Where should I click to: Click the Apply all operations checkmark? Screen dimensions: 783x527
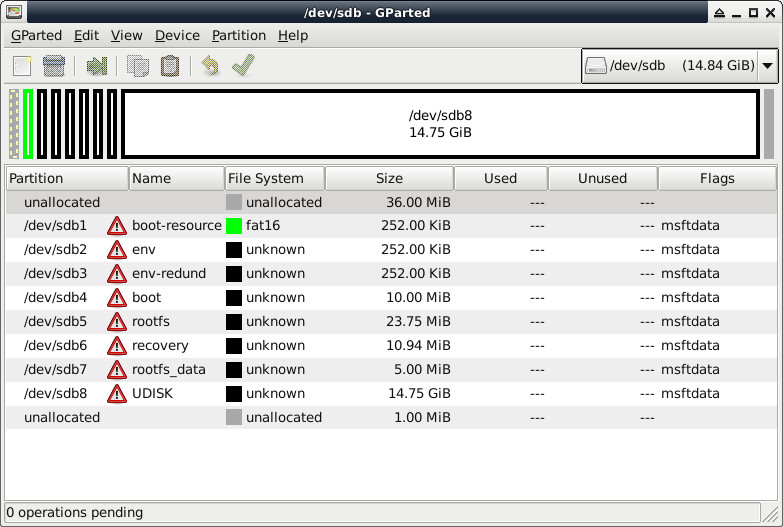click(242, 66)
